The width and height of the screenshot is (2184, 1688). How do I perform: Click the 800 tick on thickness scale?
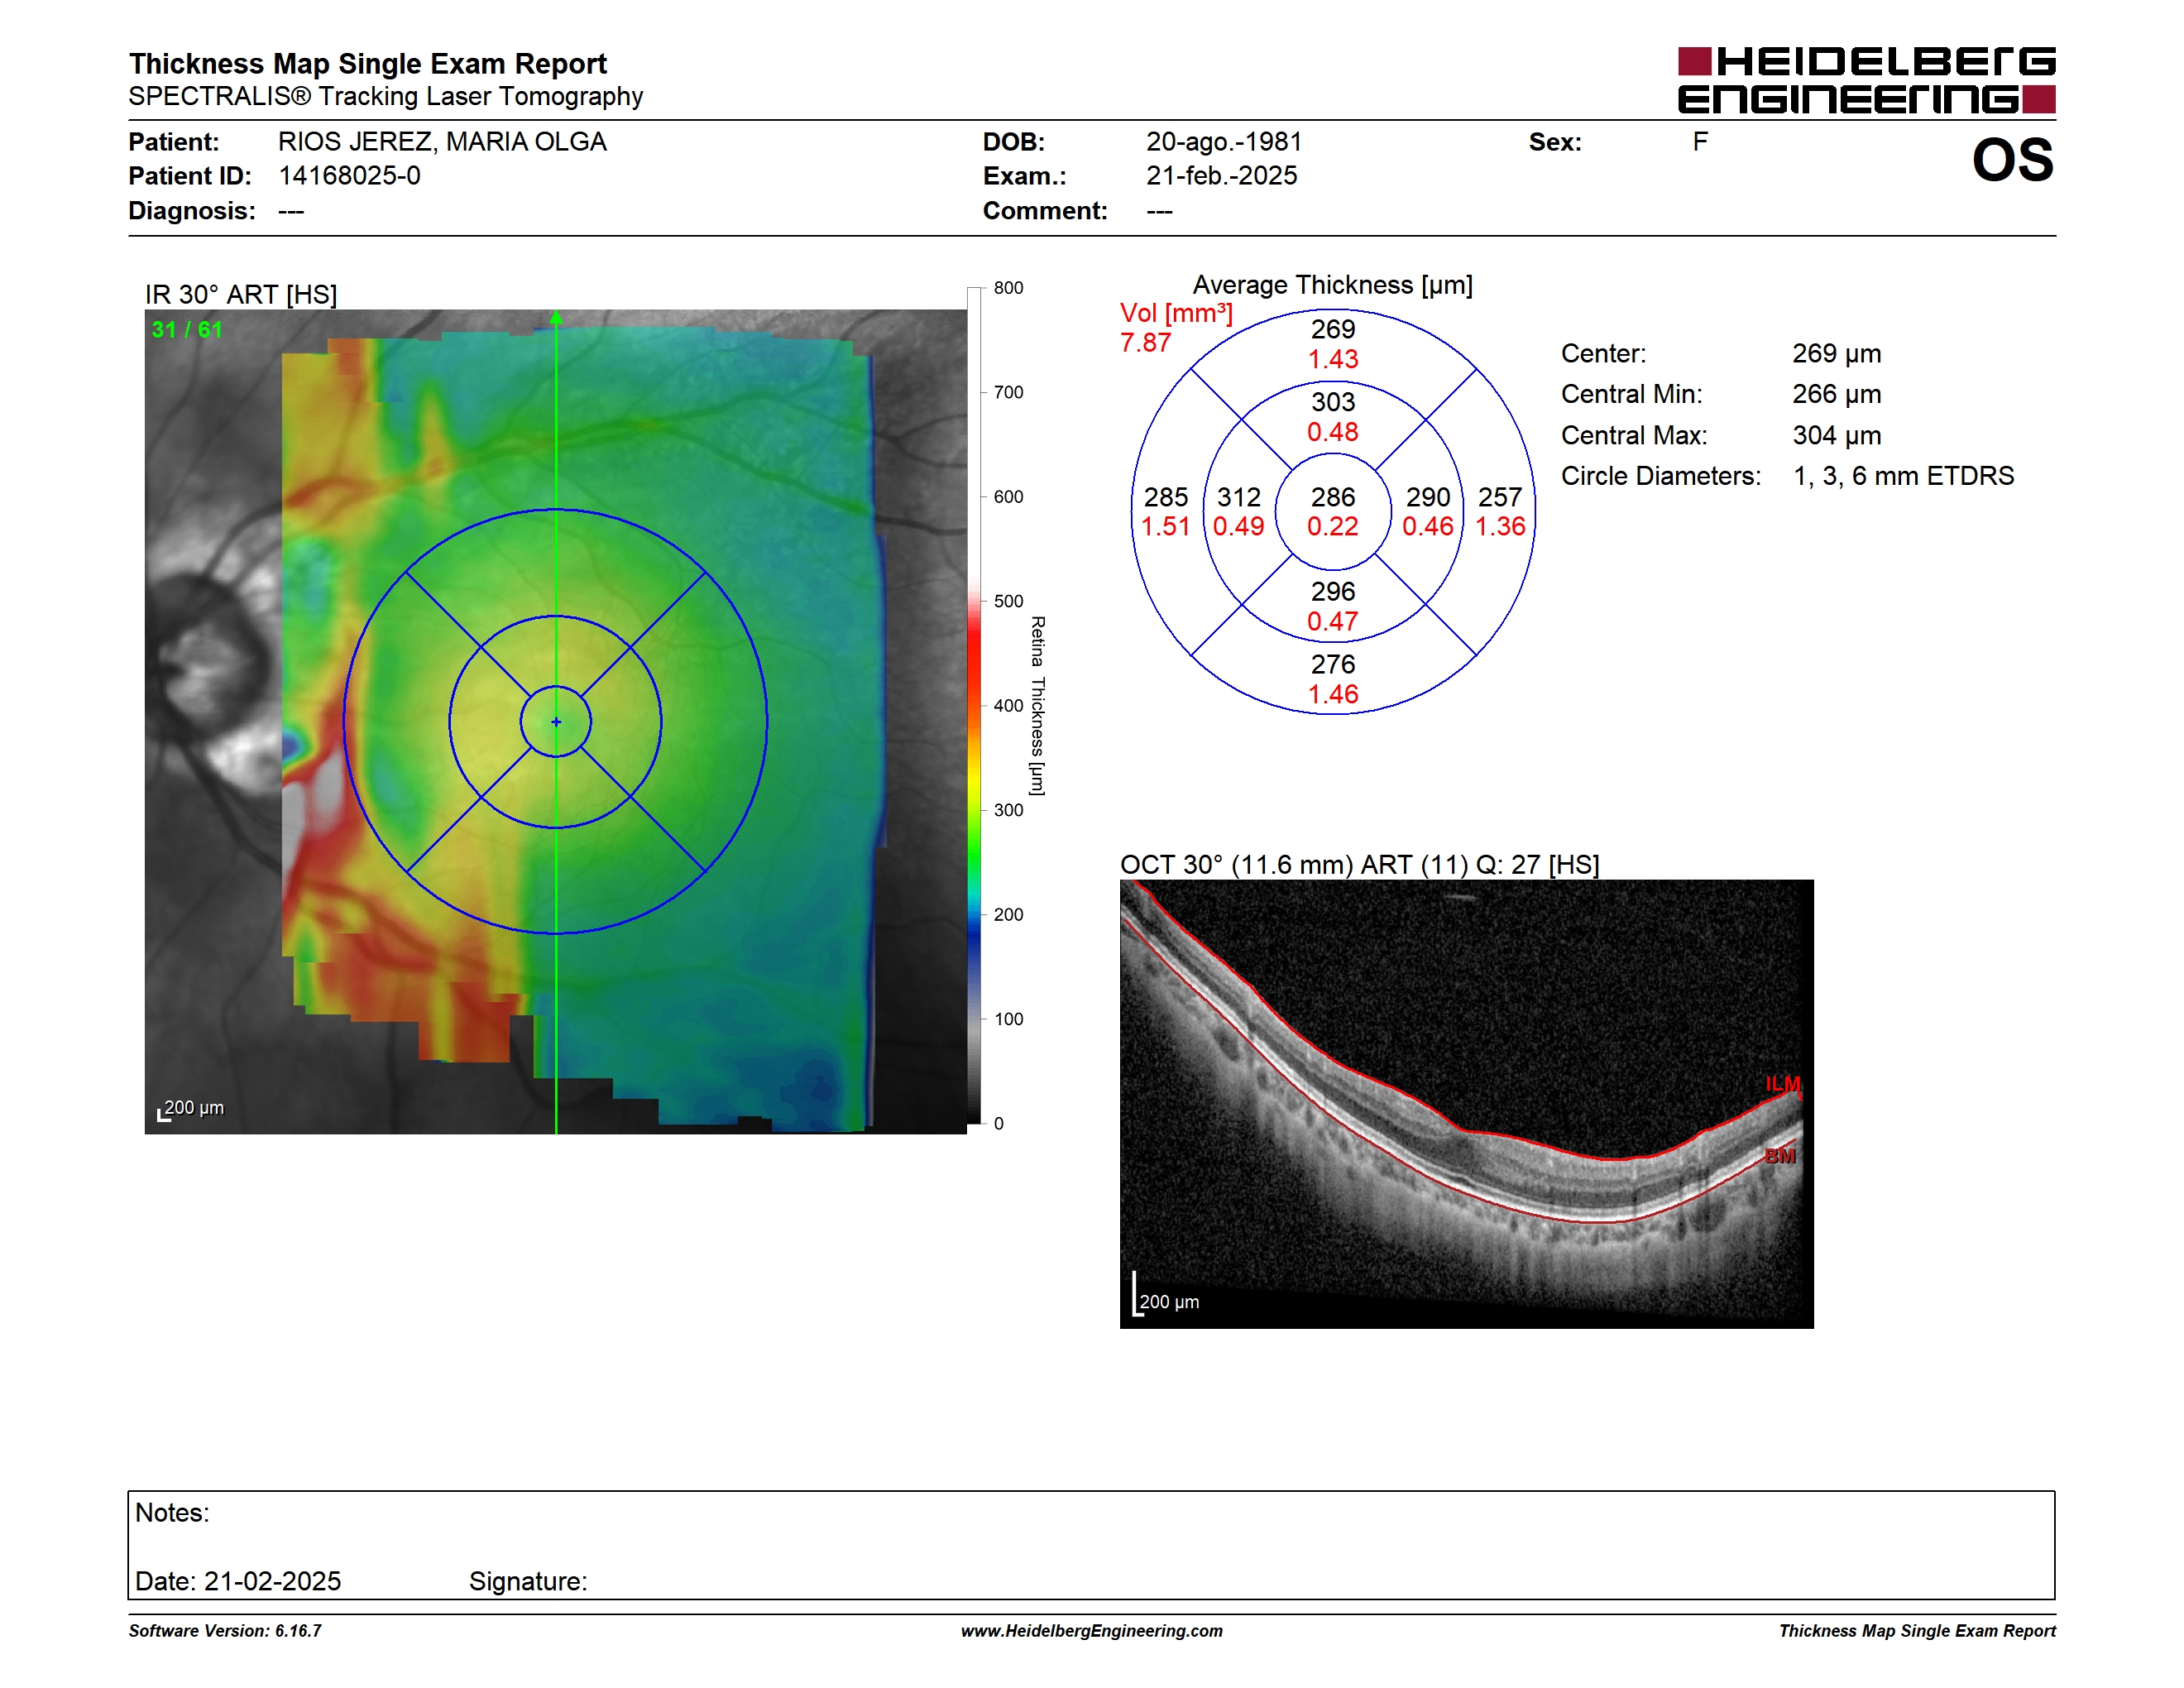pyautogui.click(x=1008, y=288)
